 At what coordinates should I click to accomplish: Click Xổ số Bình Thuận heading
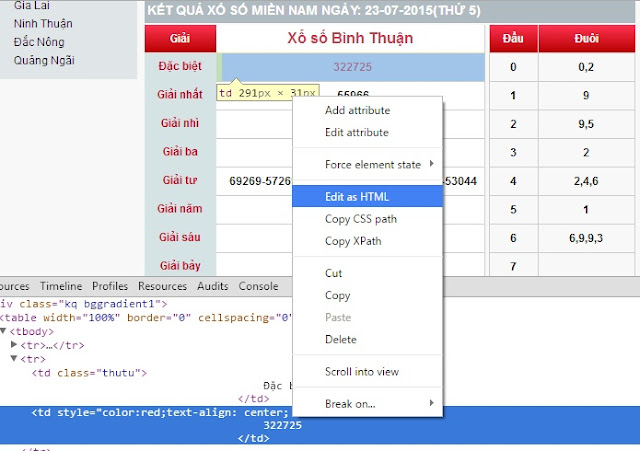350,38
